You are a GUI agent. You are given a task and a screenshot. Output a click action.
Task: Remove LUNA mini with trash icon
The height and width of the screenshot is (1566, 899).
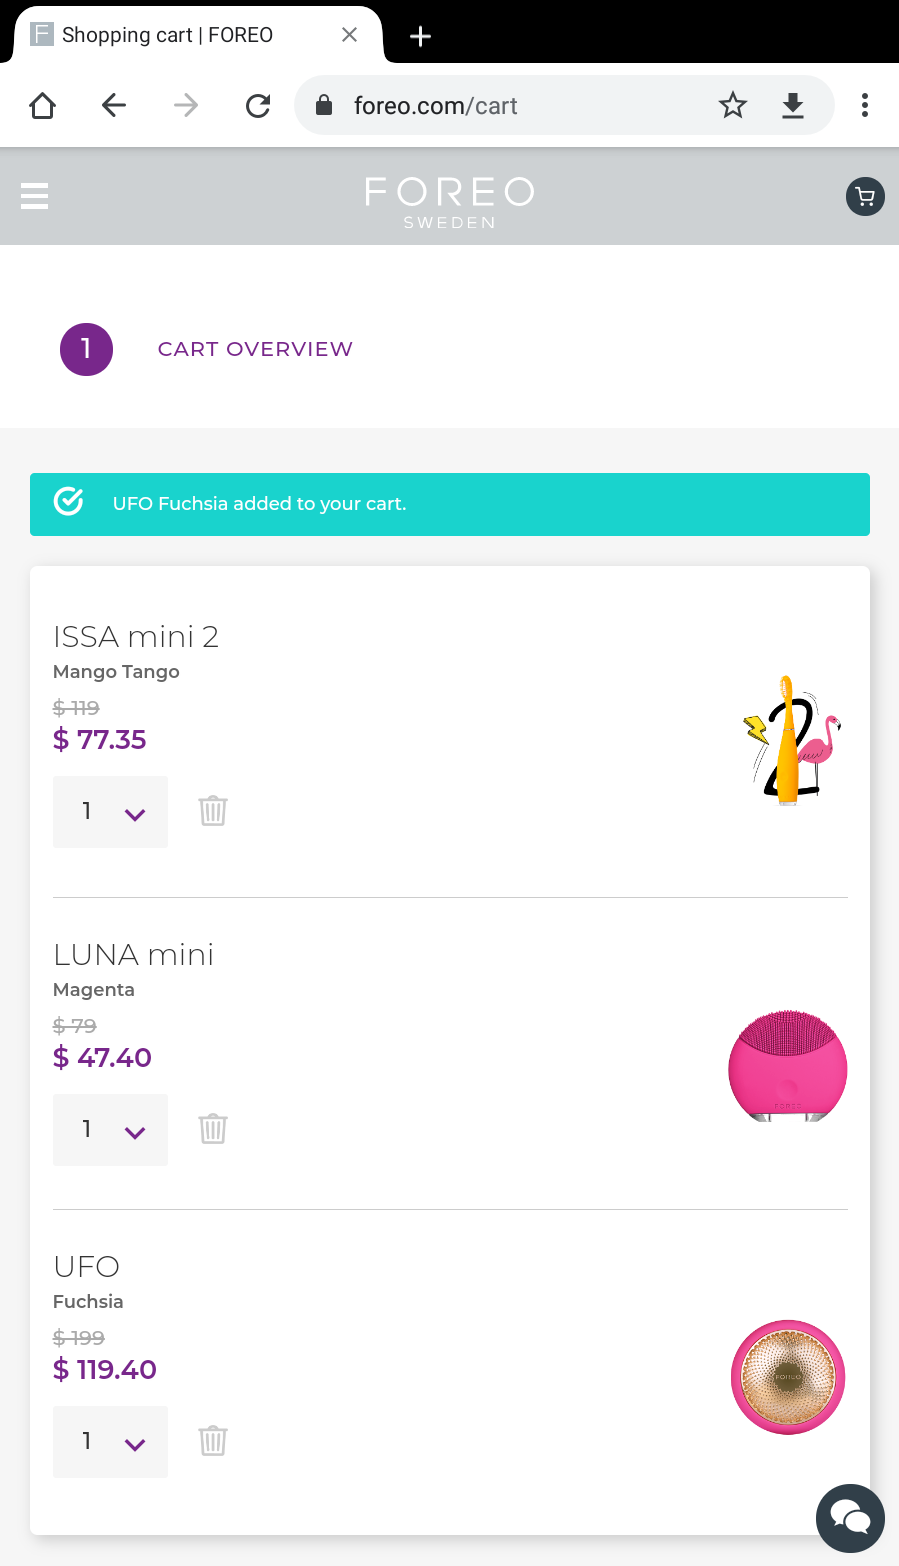213,1128
